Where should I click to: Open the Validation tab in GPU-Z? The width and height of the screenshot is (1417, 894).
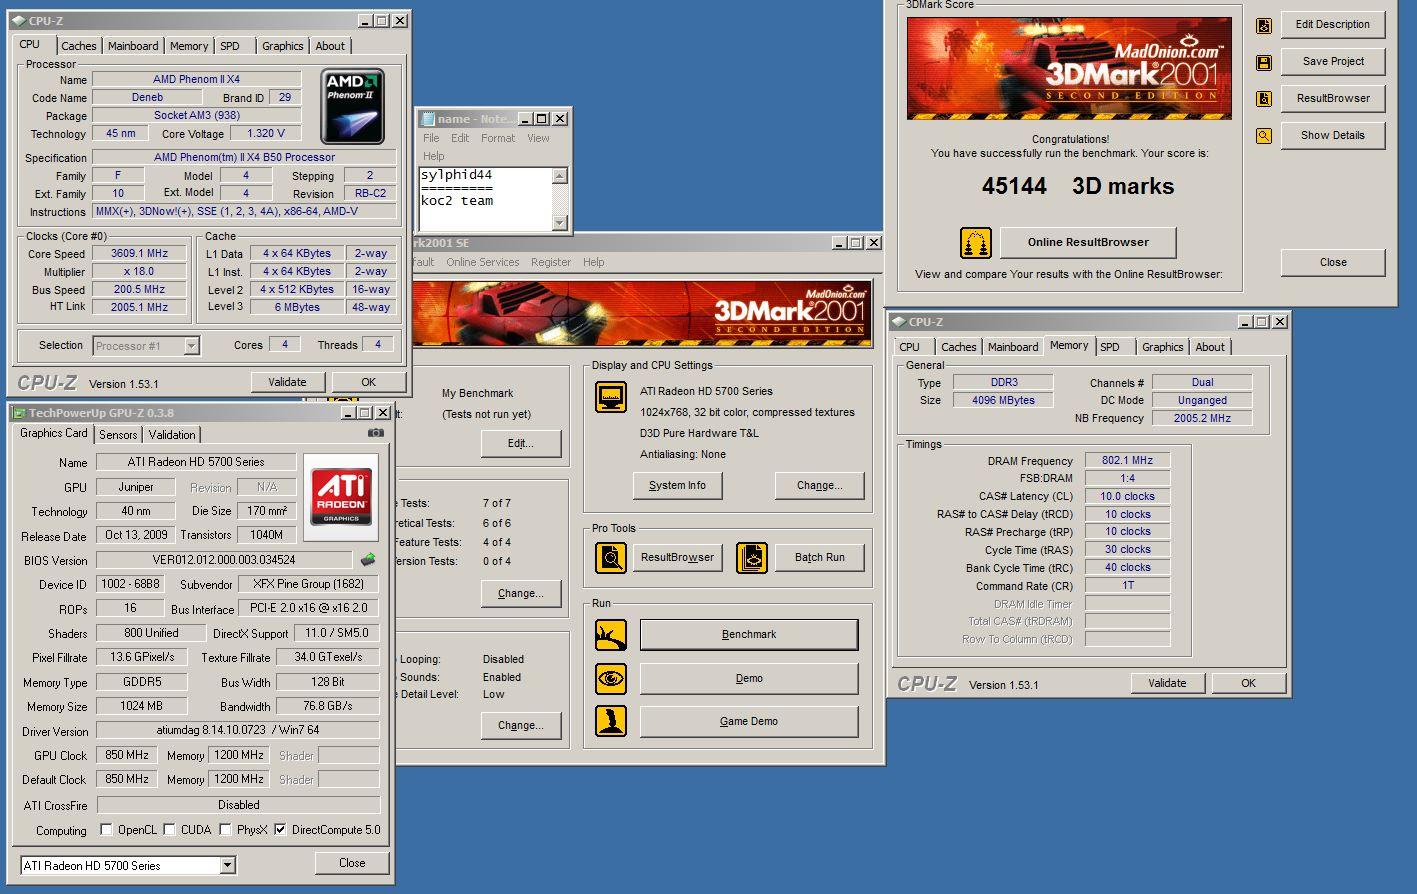coord(172,435)
